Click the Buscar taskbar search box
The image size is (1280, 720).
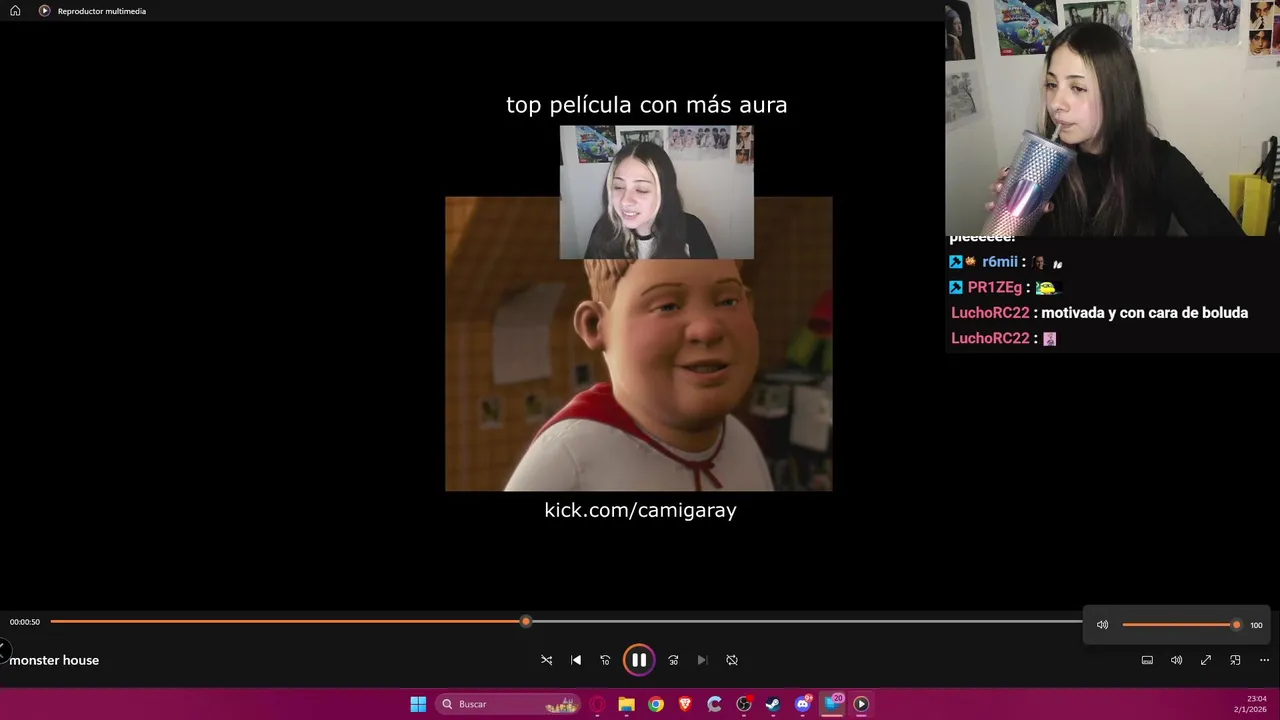coord(508,704)
